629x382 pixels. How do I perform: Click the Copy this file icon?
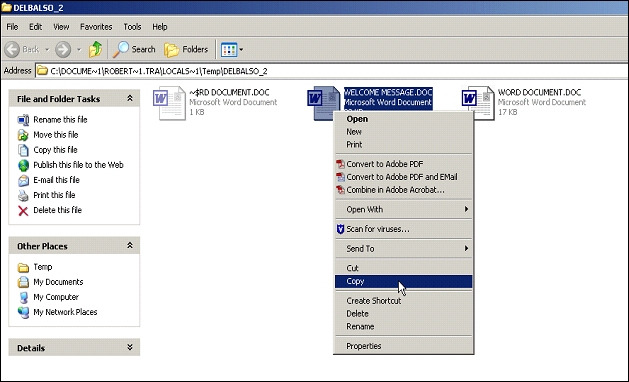coord(23,150)
